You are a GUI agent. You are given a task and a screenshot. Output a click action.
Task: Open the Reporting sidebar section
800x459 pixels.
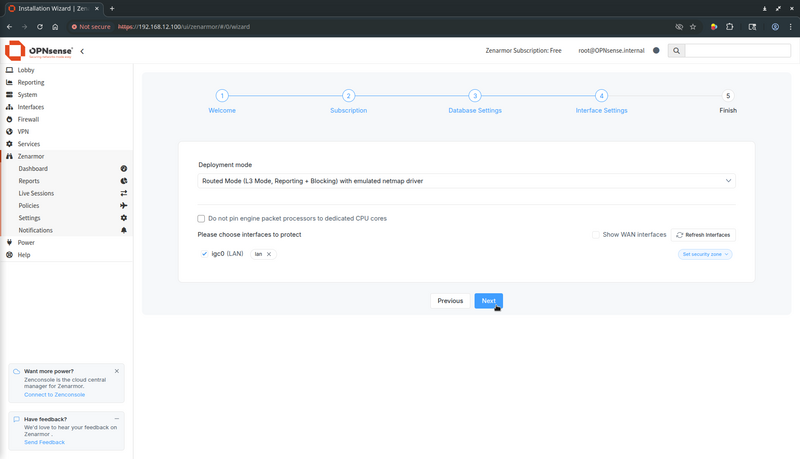pos(31,82)
